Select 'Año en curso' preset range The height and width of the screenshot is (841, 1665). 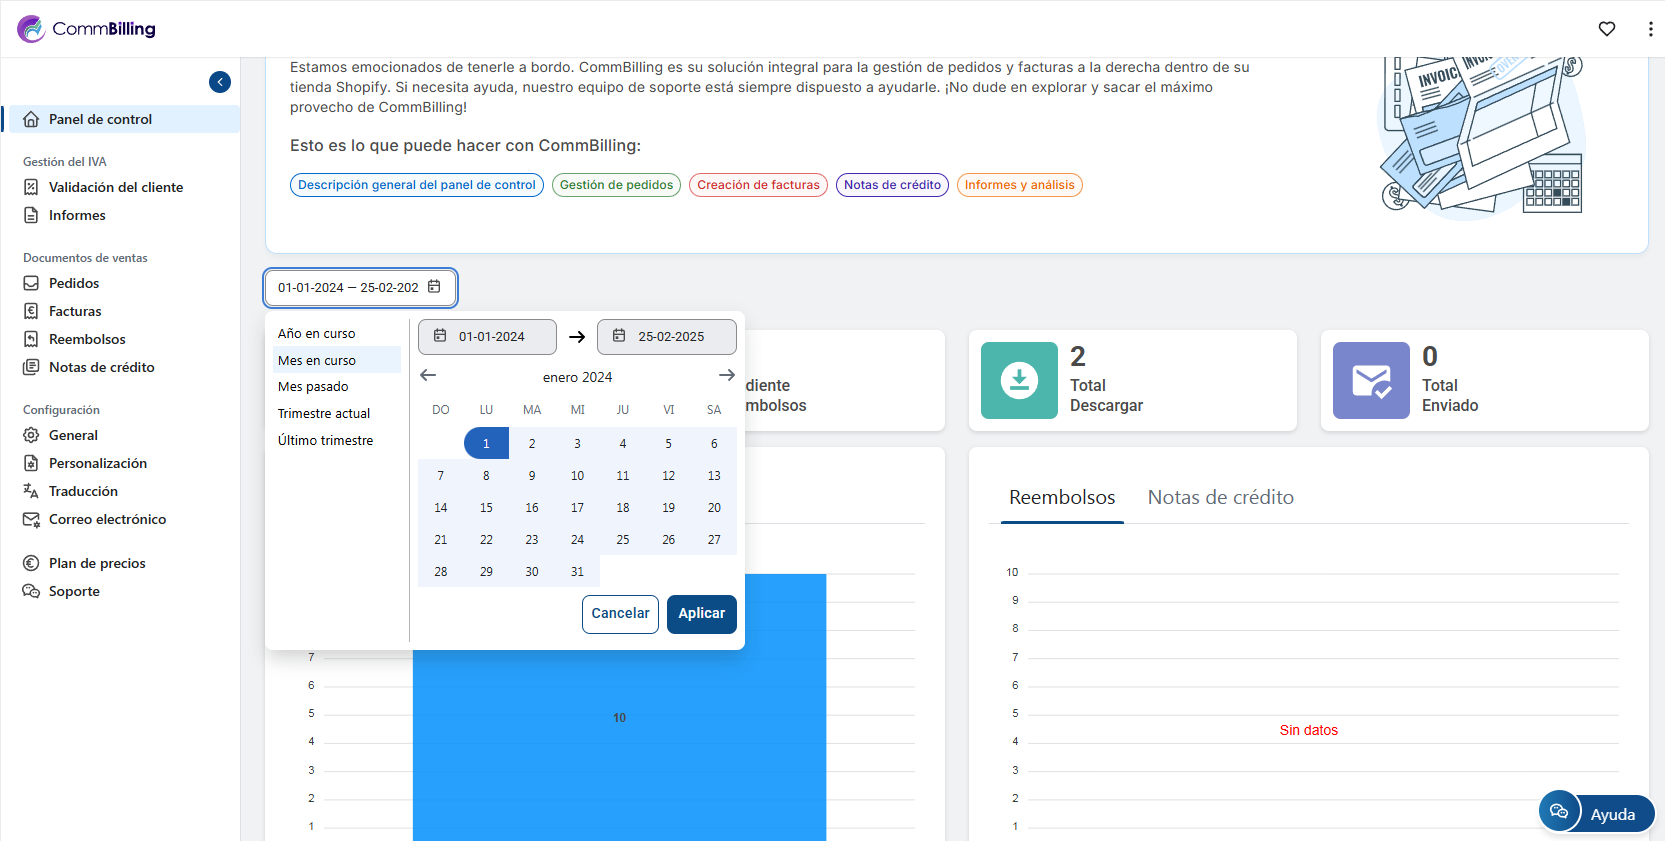point(317,334)
